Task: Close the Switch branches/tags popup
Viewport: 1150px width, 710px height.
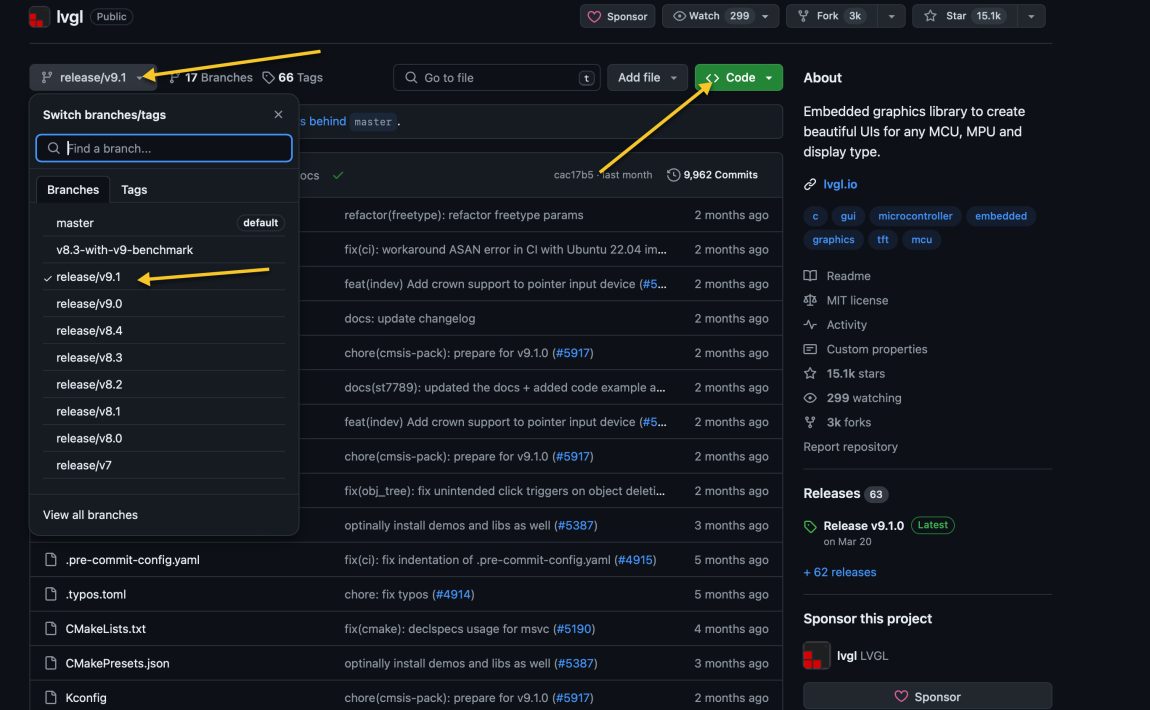Action: pyautogui.click(x=278, y=115)
